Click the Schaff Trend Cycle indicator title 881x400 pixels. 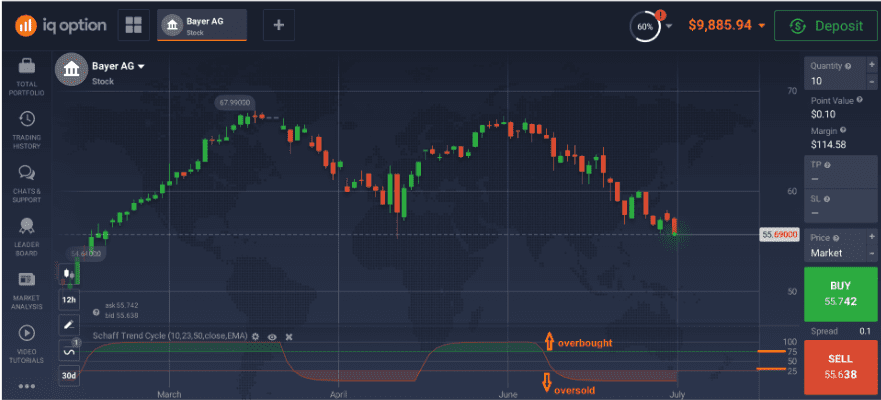[170, 336]
